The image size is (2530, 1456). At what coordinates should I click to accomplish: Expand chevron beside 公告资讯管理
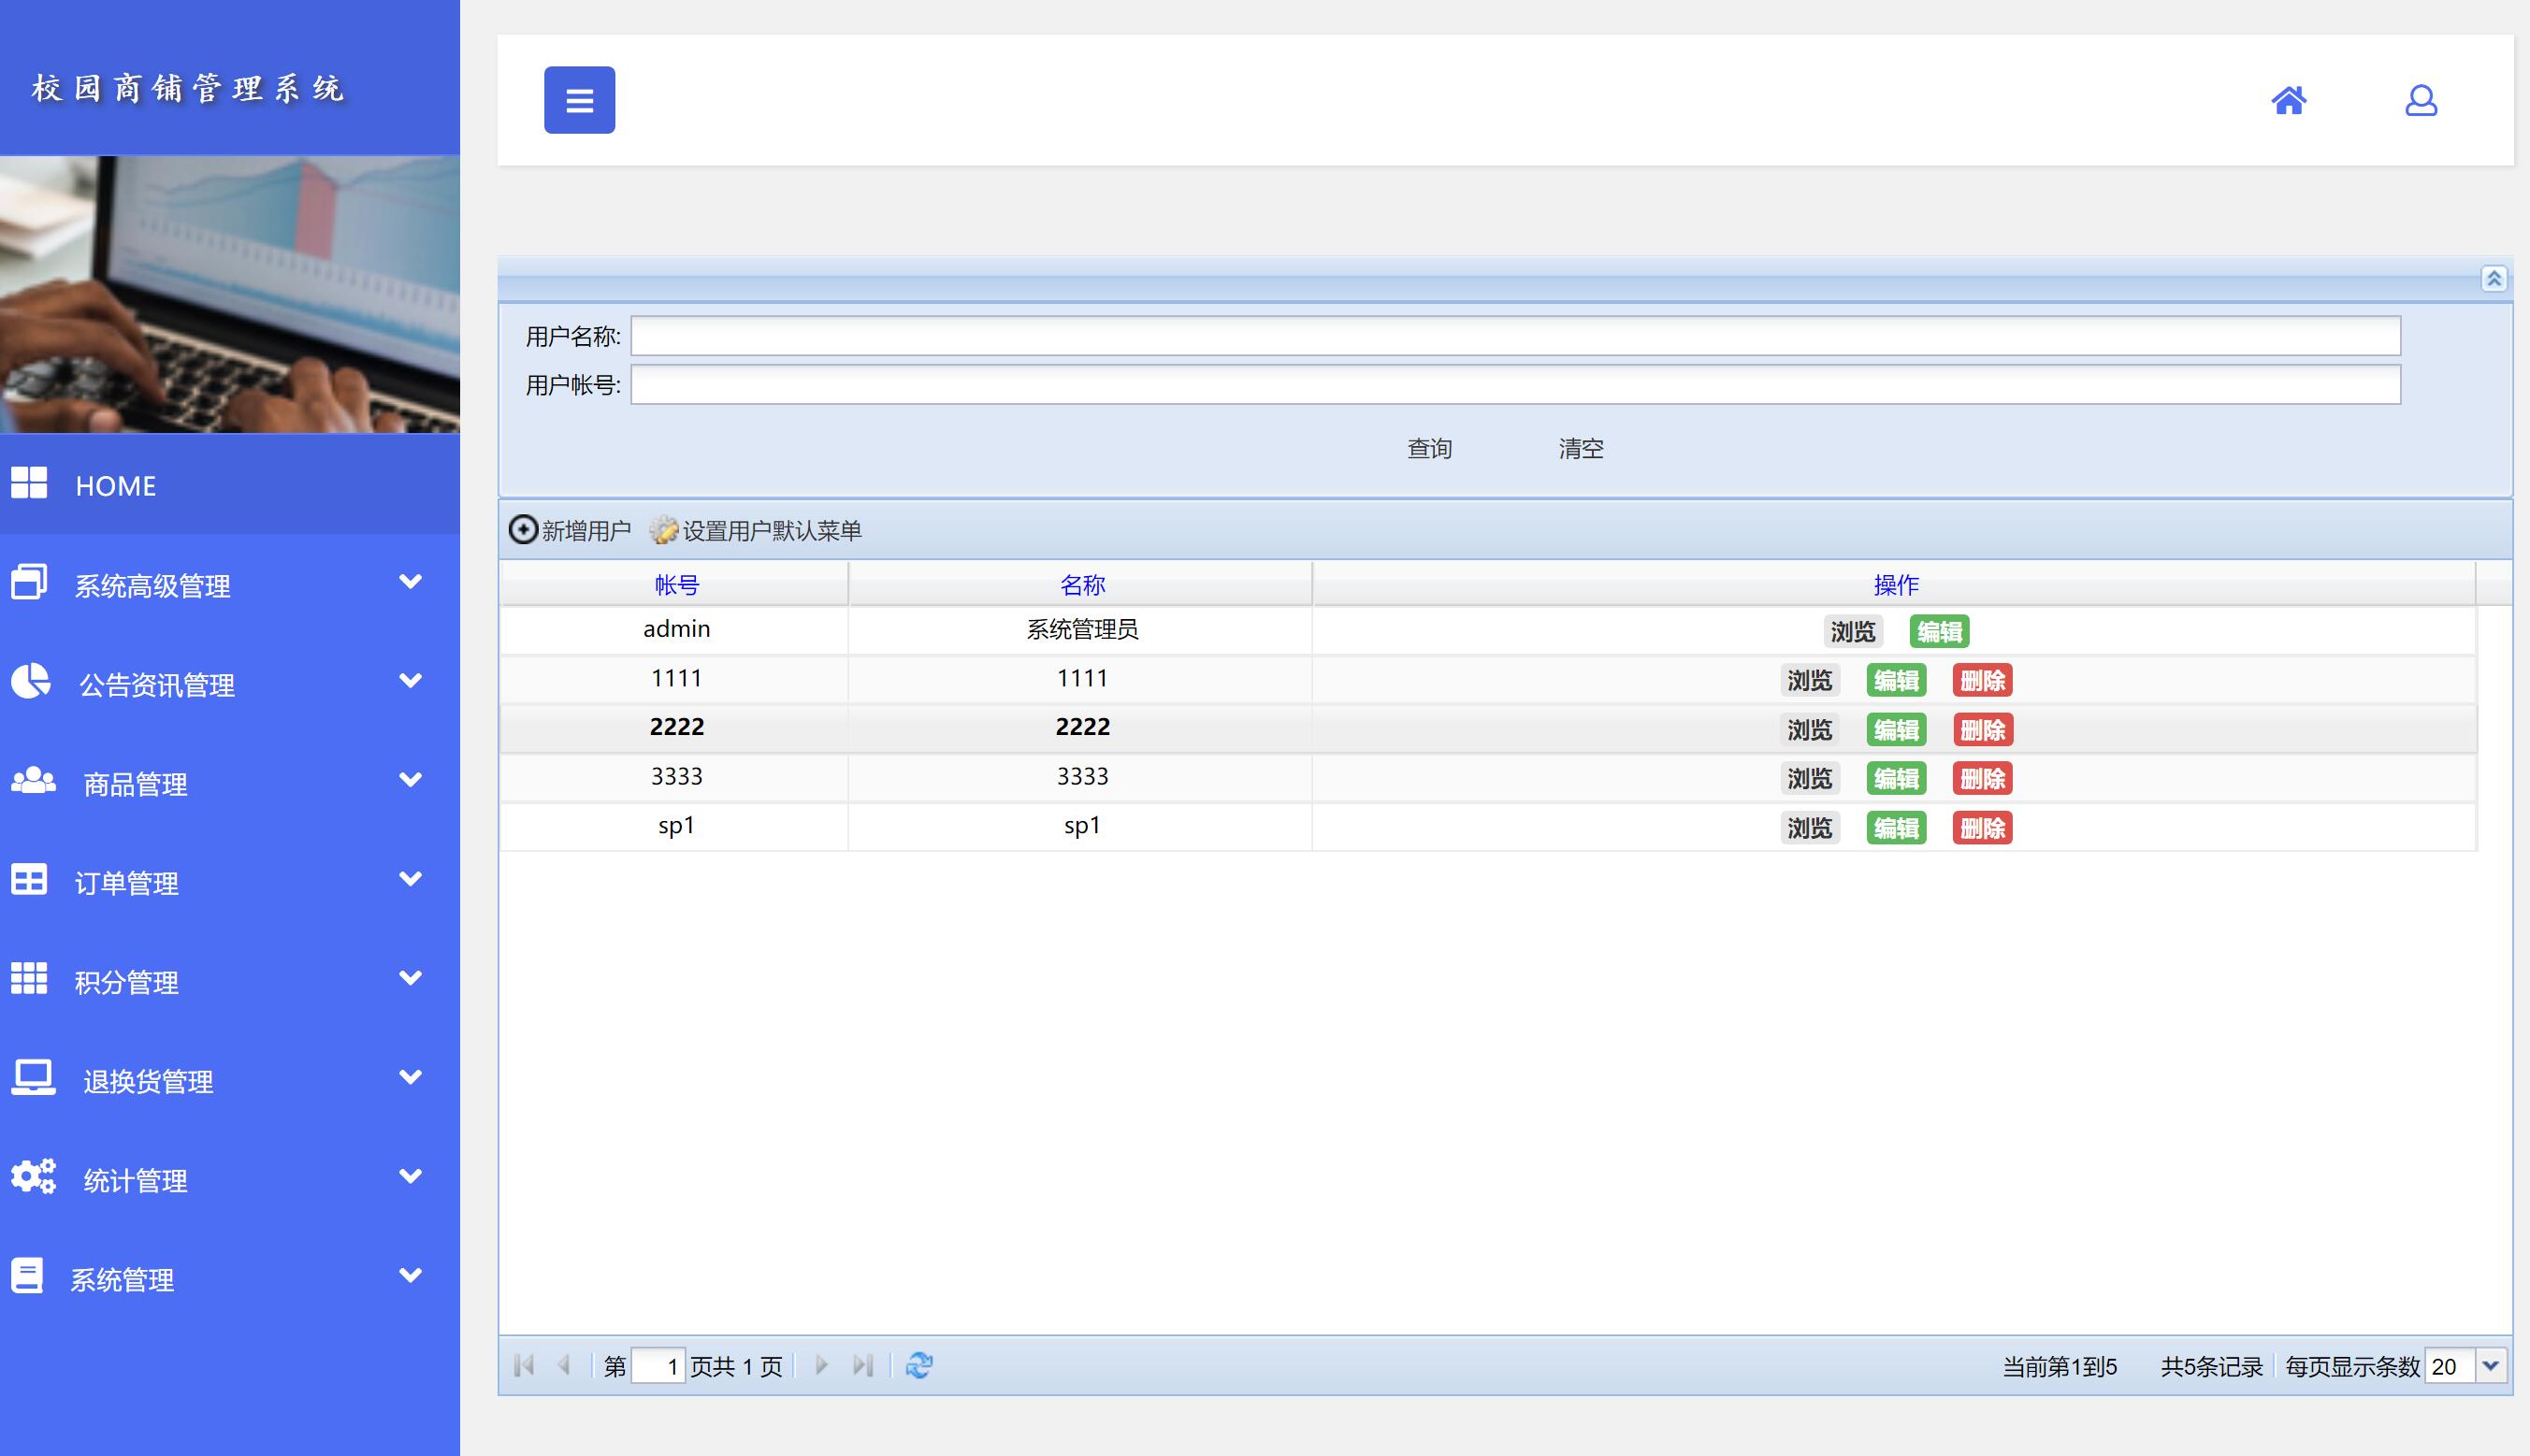[410, 680]
